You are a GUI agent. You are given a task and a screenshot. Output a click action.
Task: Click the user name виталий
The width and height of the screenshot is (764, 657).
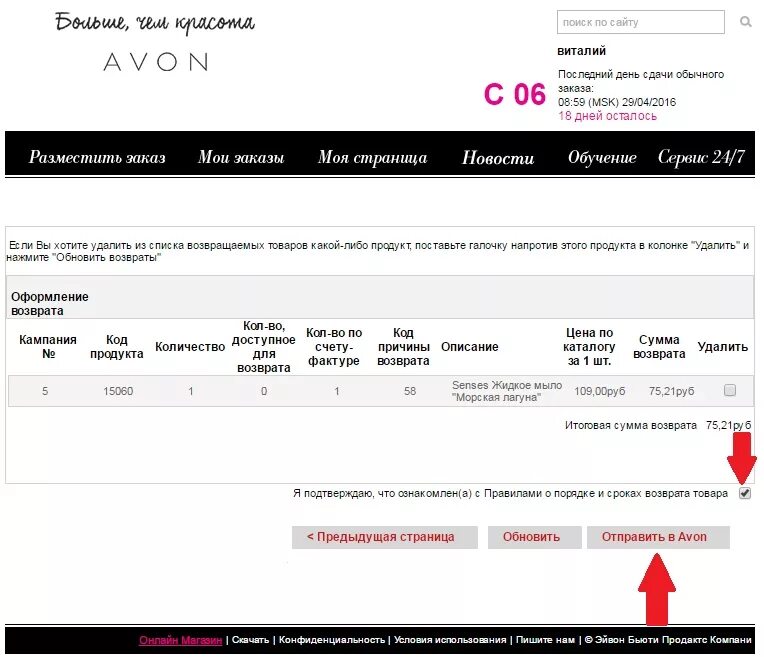pos(582,51)
